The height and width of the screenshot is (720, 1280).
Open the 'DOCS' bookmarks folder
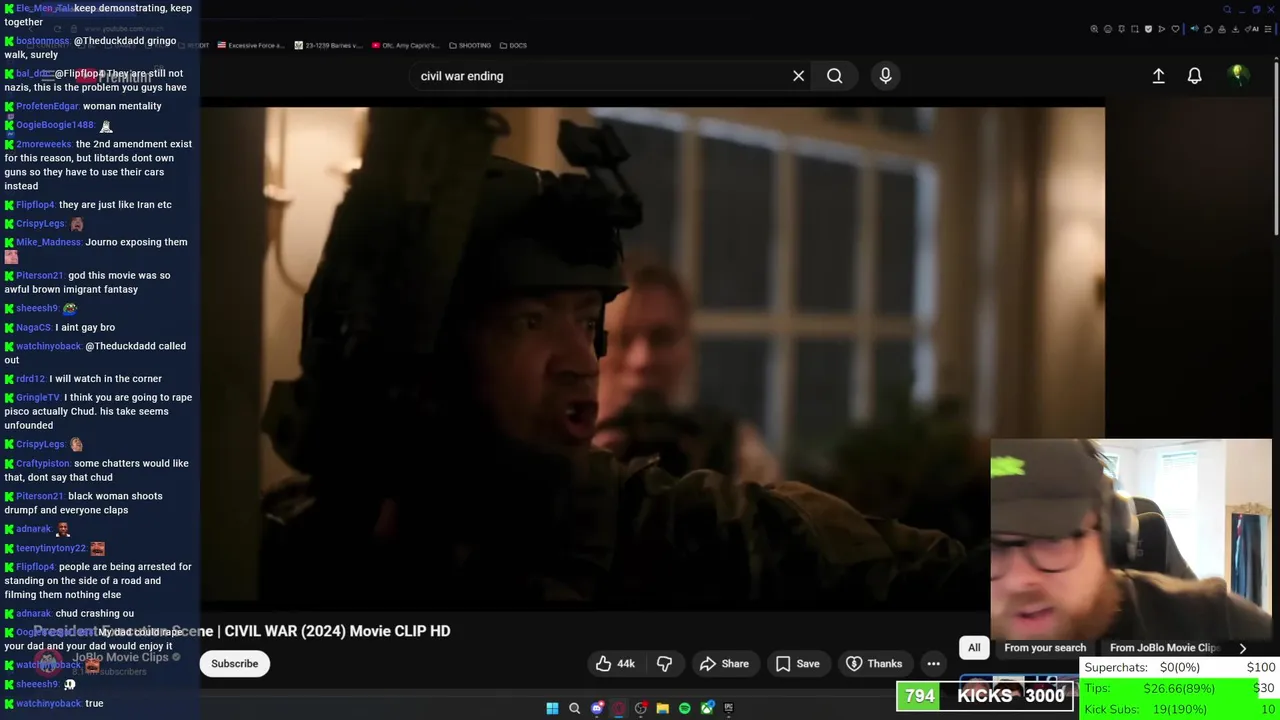[513, 45]
